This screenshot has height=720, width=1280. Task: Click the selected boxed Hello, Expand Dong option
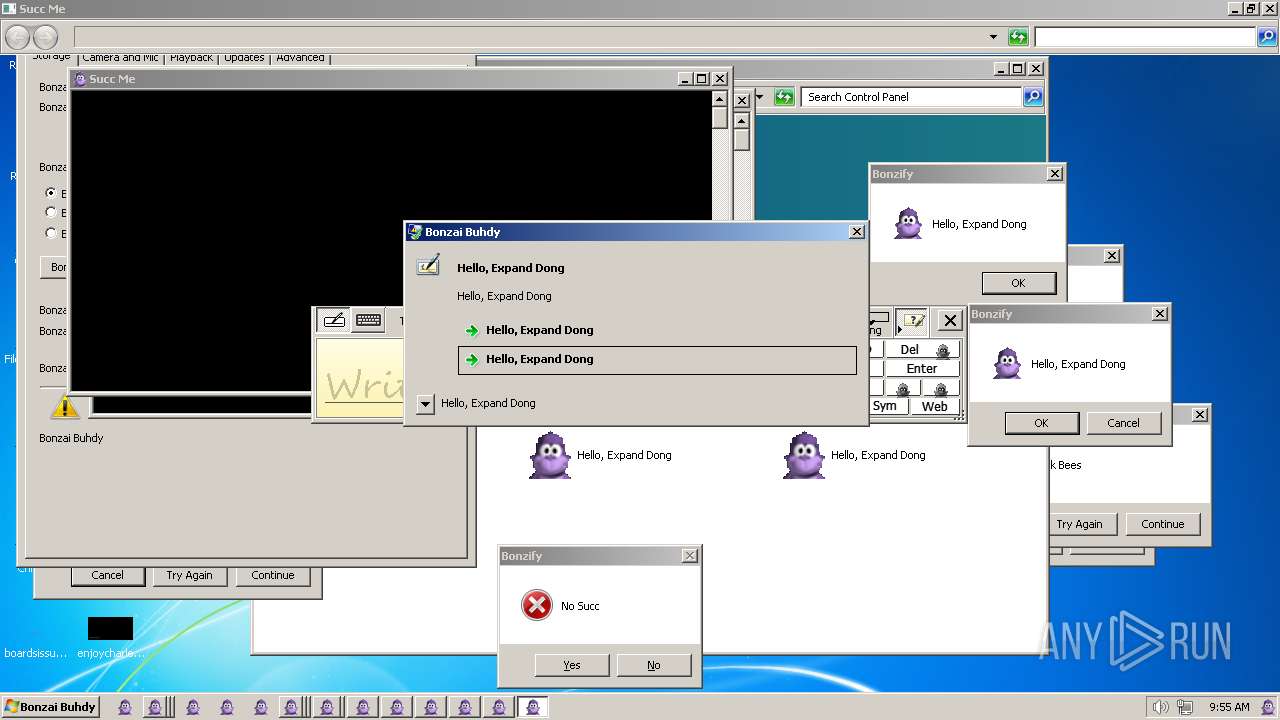pos(657,360)
